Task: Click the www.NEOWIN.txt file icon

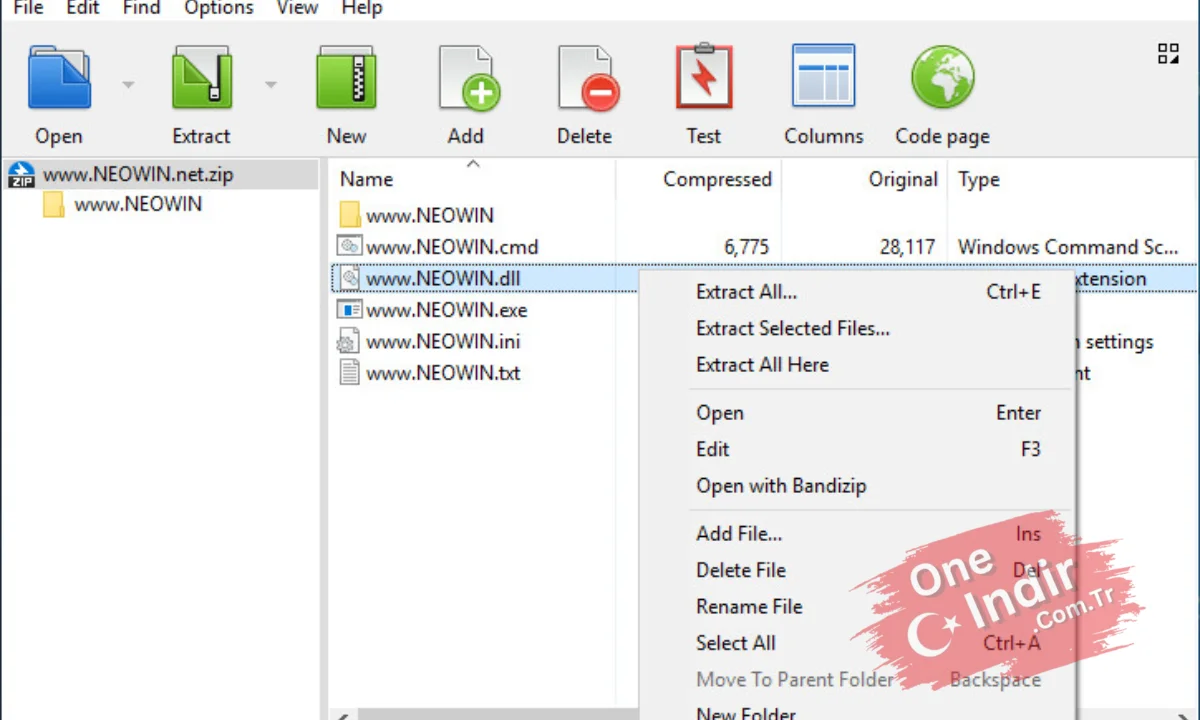Action: pyautogui.click(x=348, y=373)
